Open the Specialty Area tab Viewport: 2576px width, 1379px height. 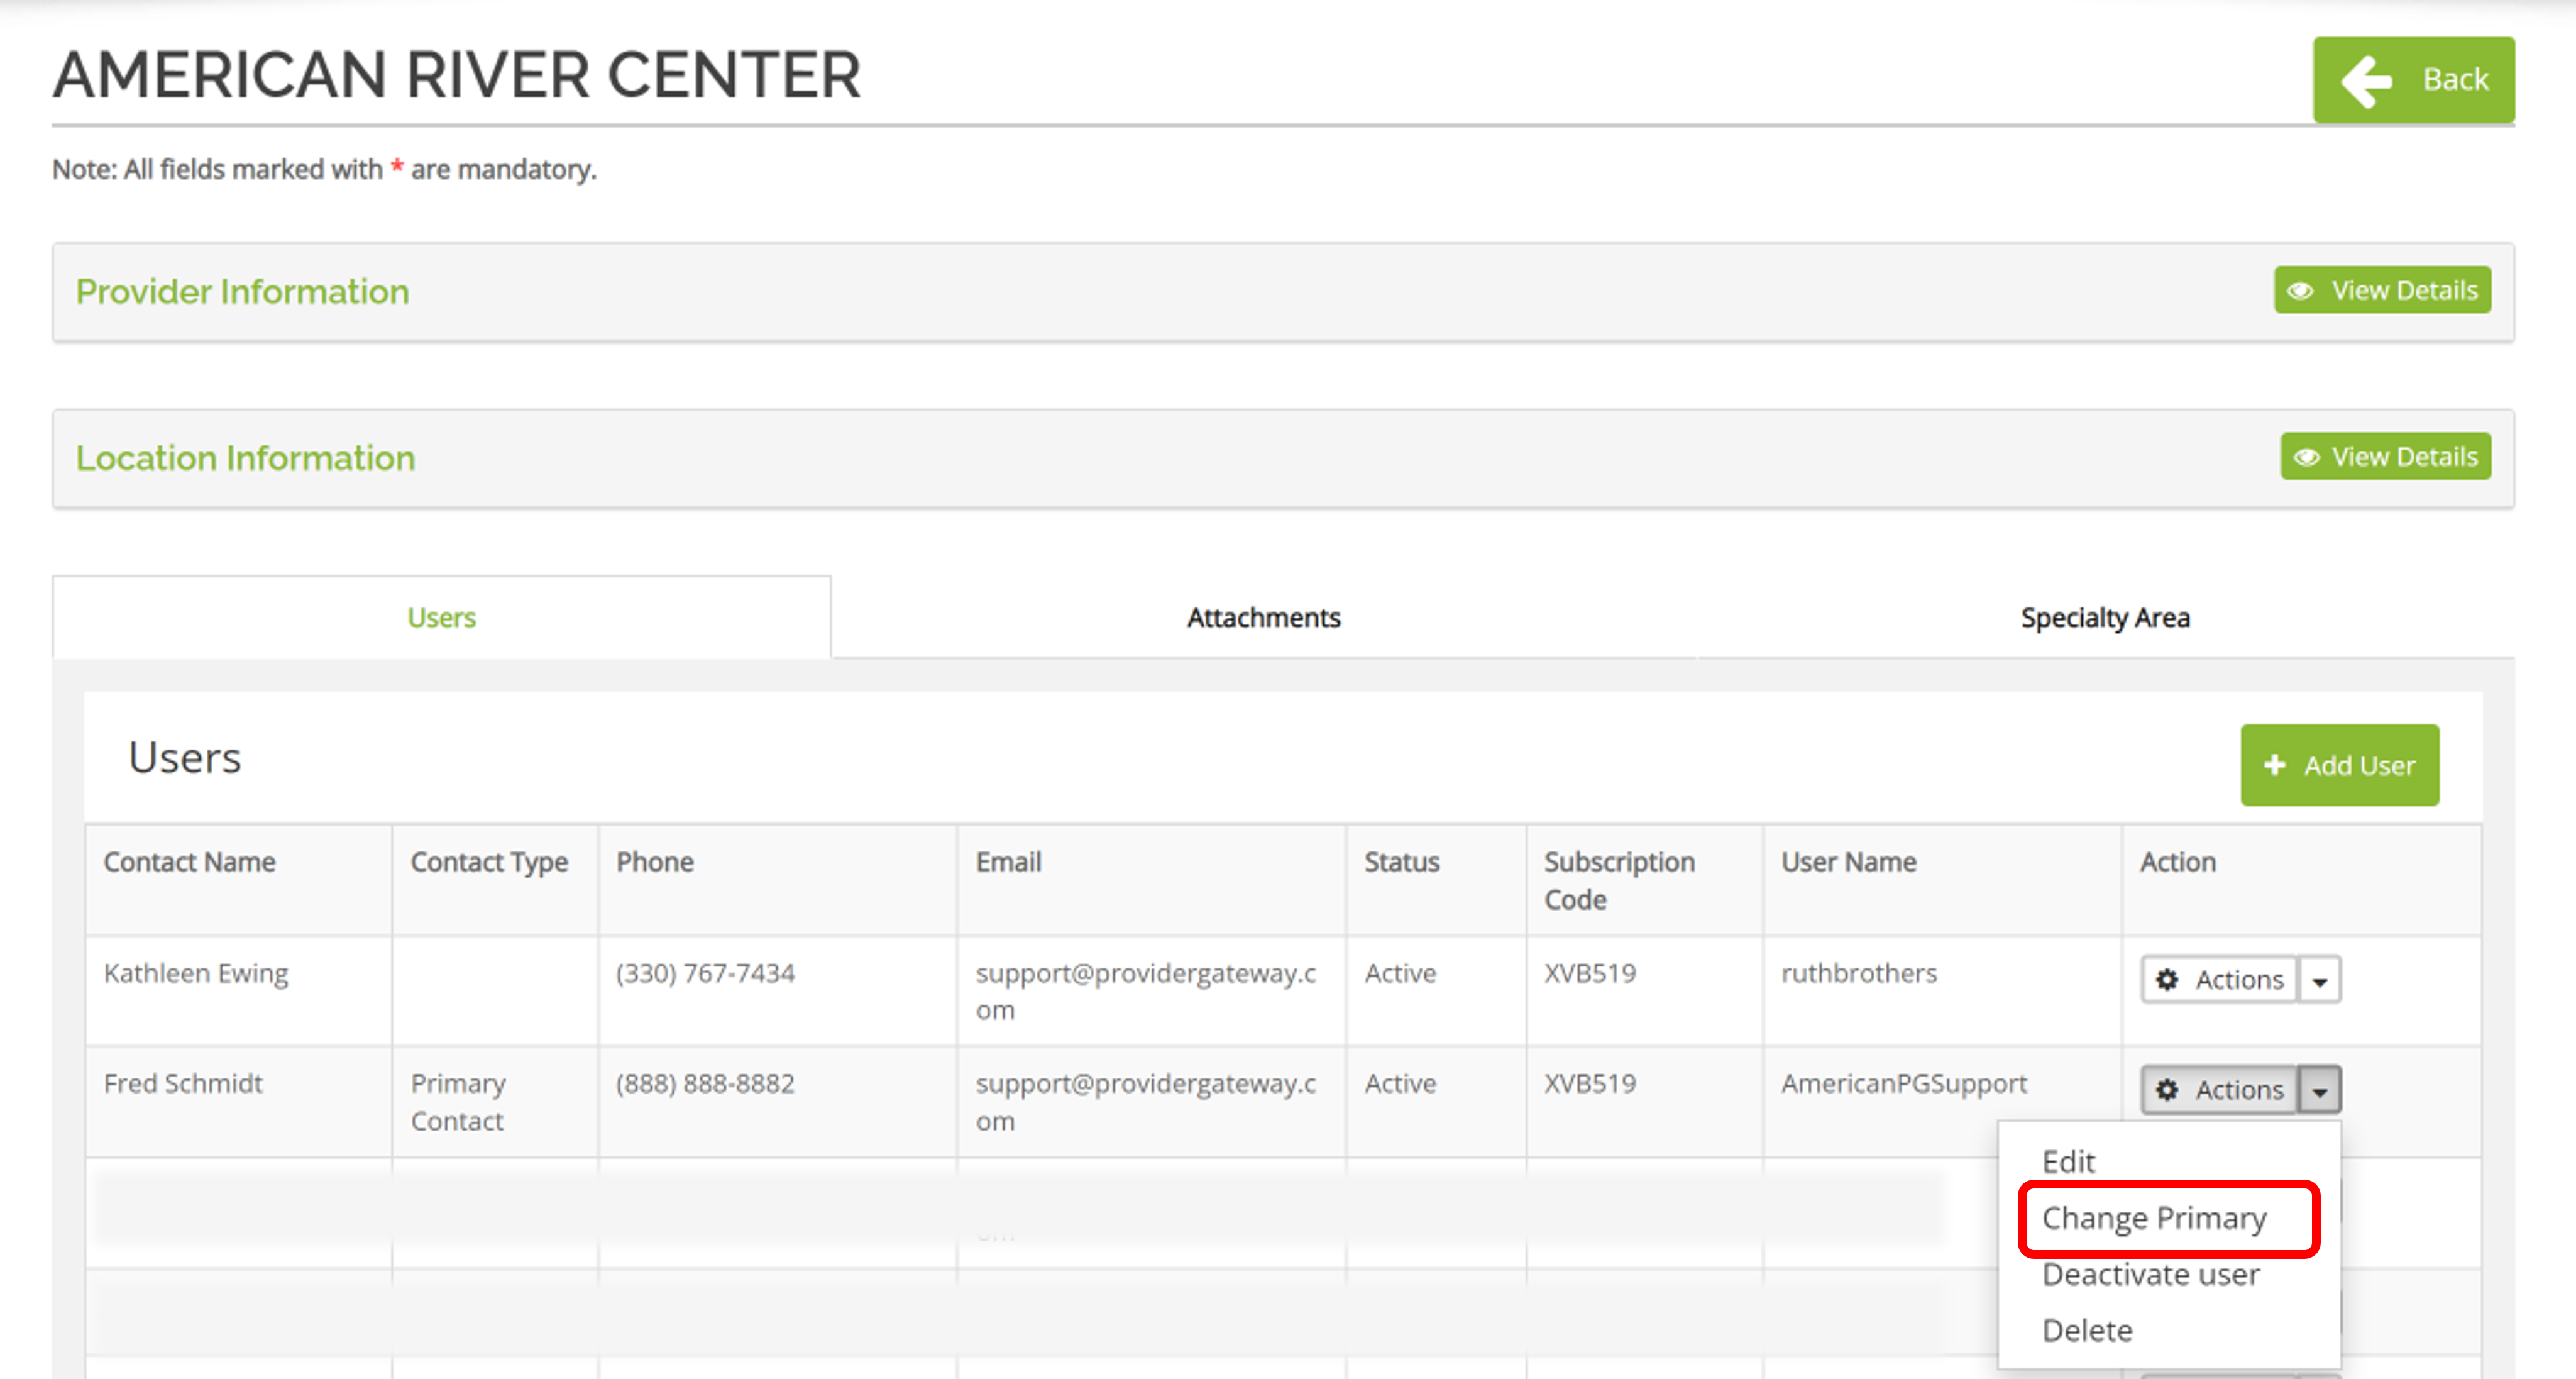(x=2104, y=617)
